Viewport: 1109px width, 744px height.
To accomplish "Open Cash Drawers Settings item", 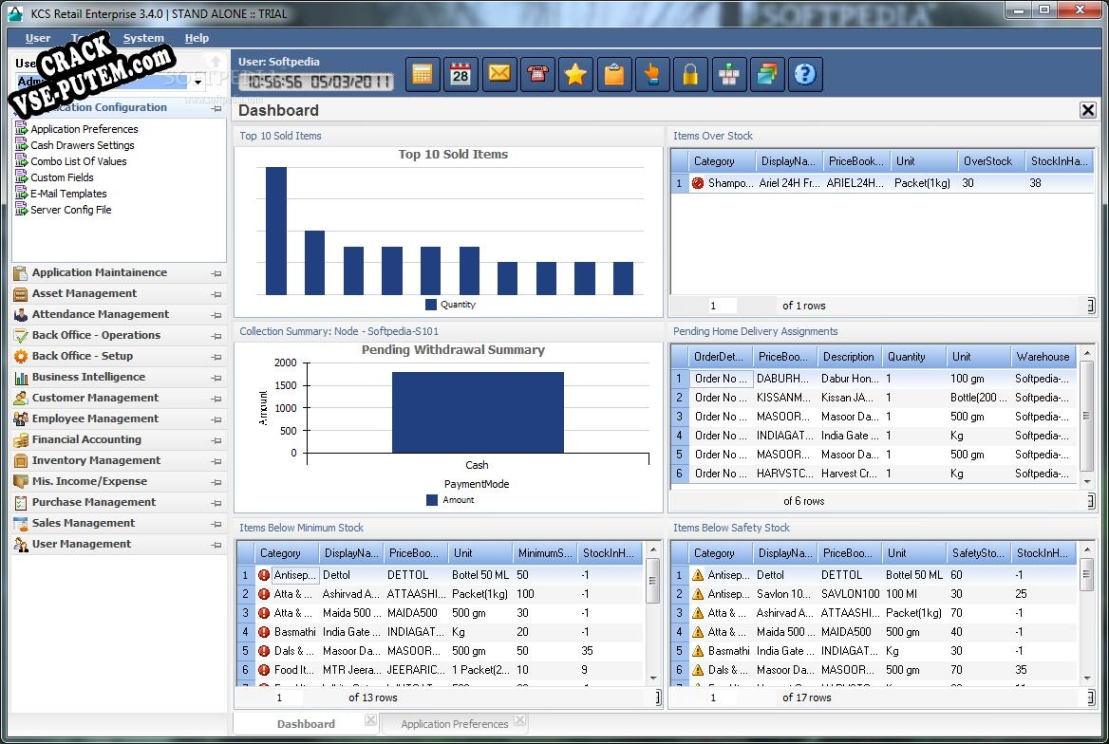I will [x=82, y=145].
